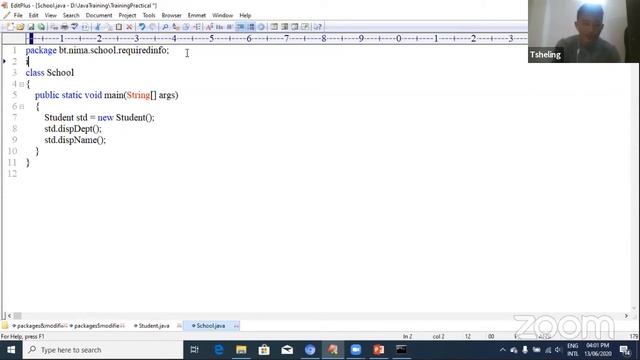The width and height of the screenshot is (640, 360).
Task: Open Command Prompt from taskbar
Action: [401, 350]
